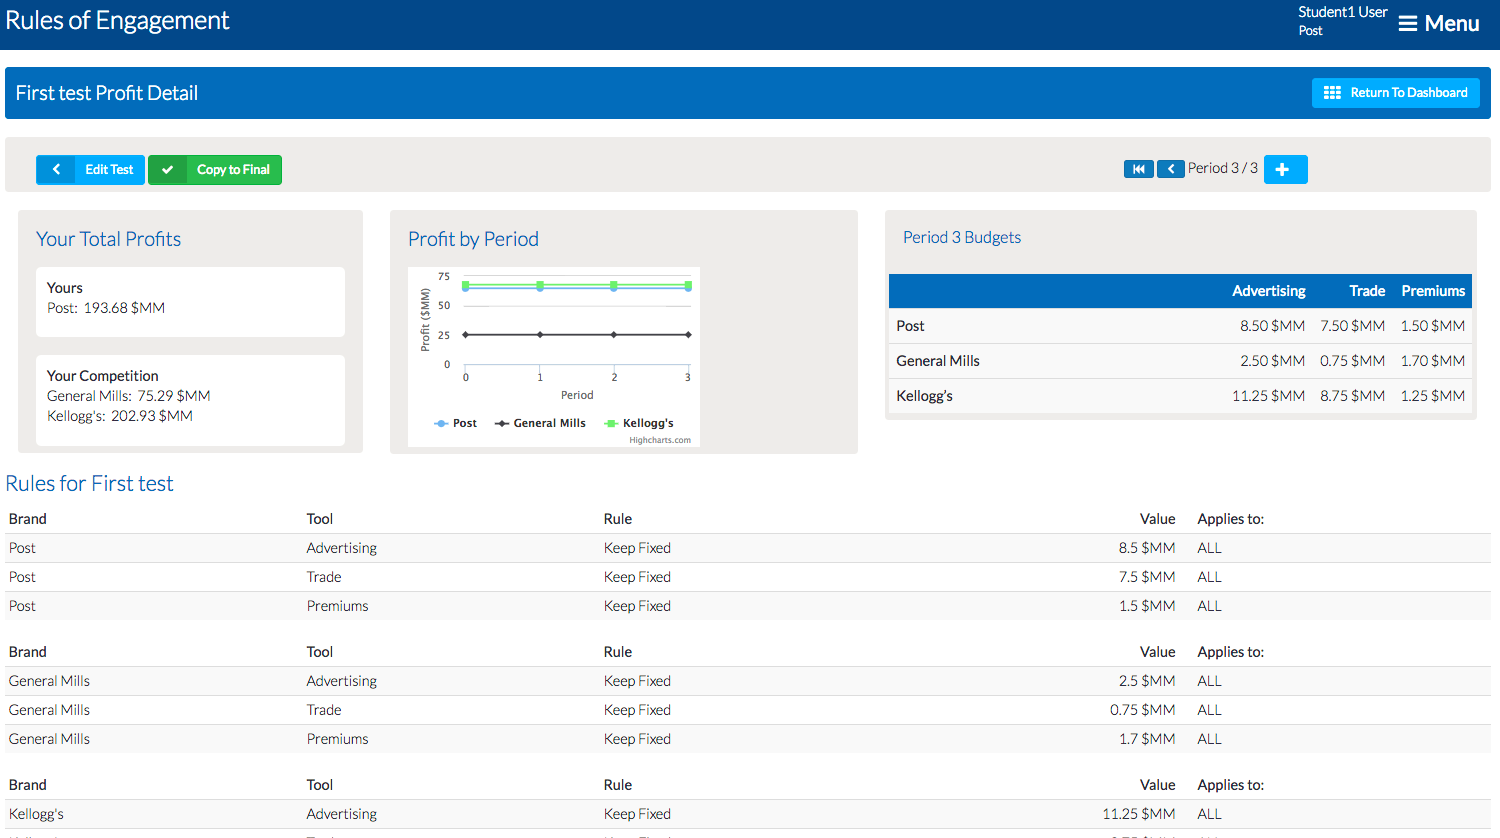The width and height of the screenshot is (1500, 838).
Task: Open the Highcharts.com credit link
Action: tap(659, 440)
